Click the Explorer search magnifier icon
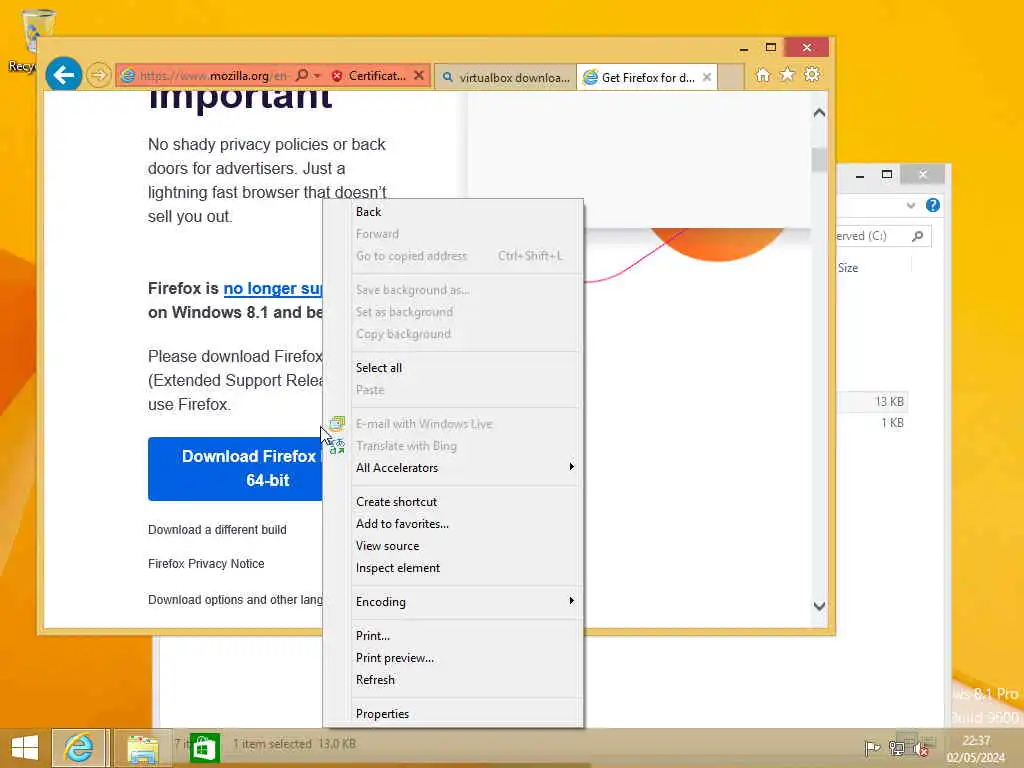 918,236
